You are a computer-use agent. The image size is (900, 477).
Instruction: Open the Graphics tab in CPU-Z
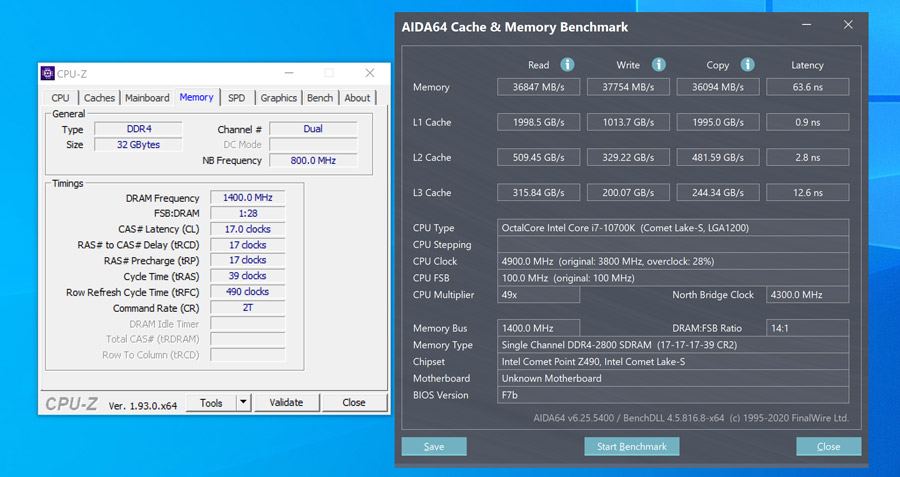pos(278,98)
